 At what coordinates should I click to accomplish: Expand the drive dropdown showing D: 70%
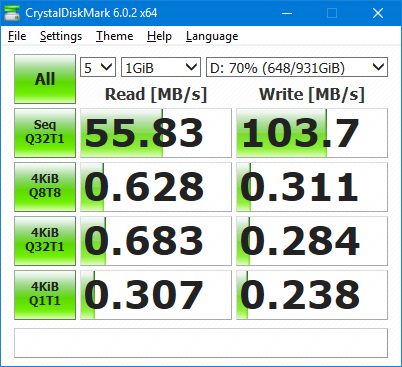pos(297,67)
